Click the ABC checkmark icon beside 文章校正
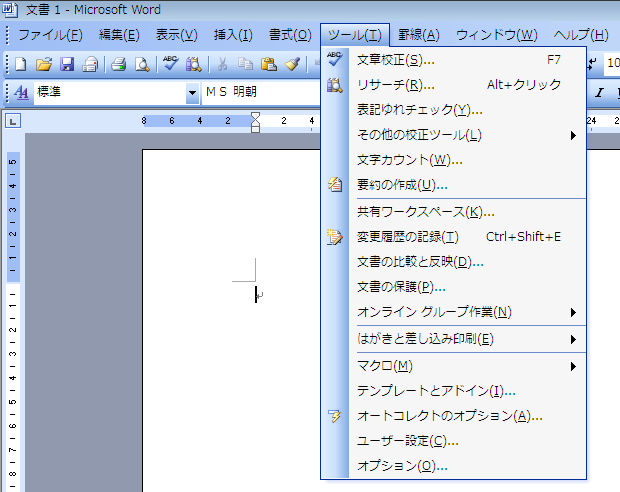This screenshot has width=620, height=492. coord(335,59)
